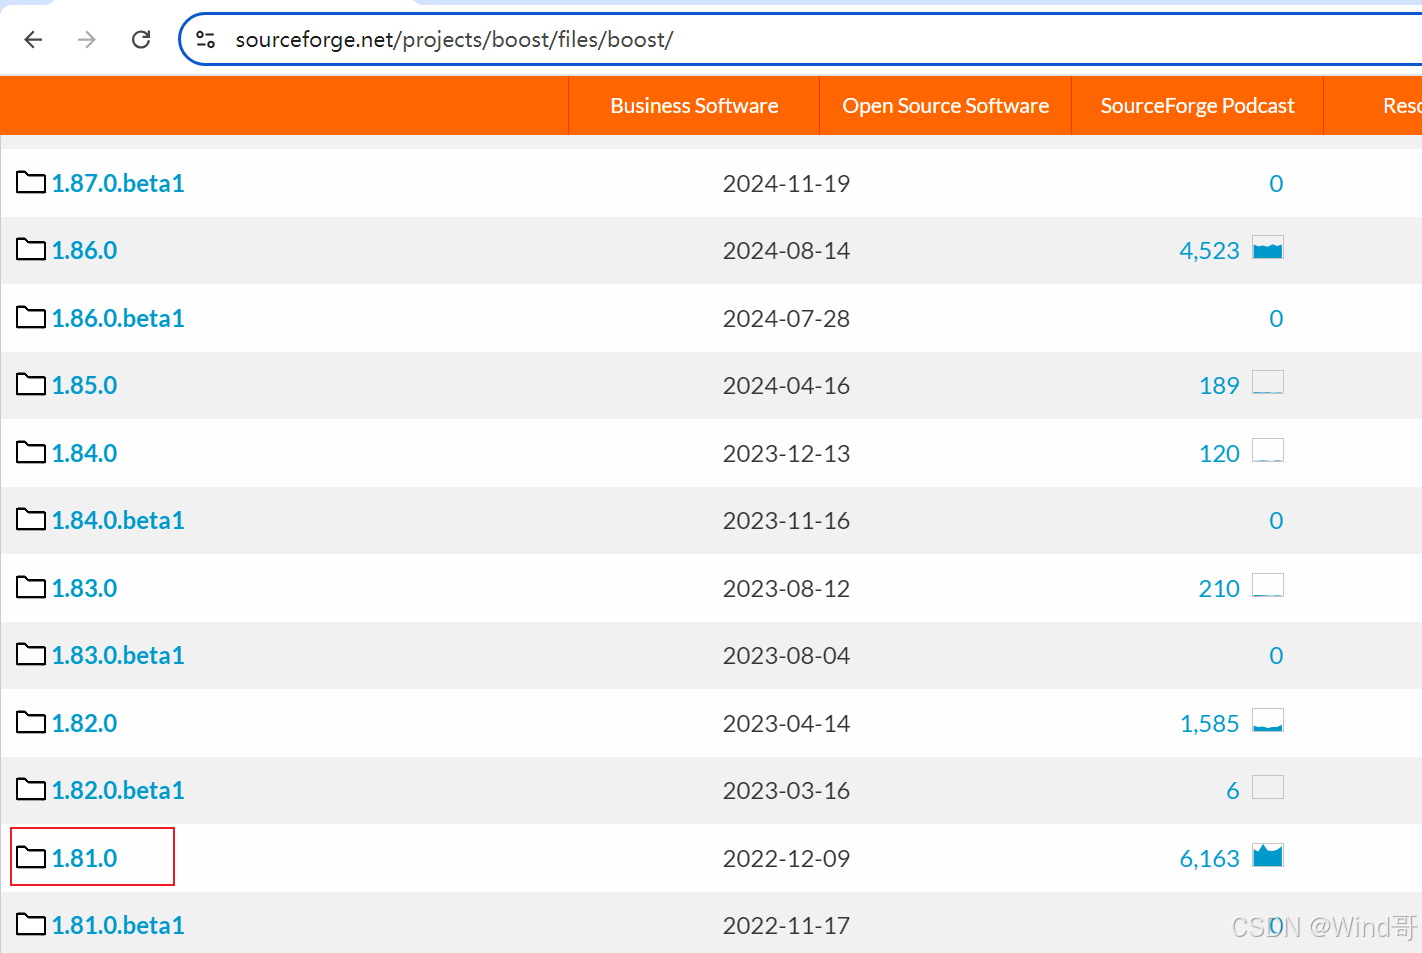This screenshot has height=953, width=1422.
Task: Click the forward navigation arrow
Action: pos(86,39)
